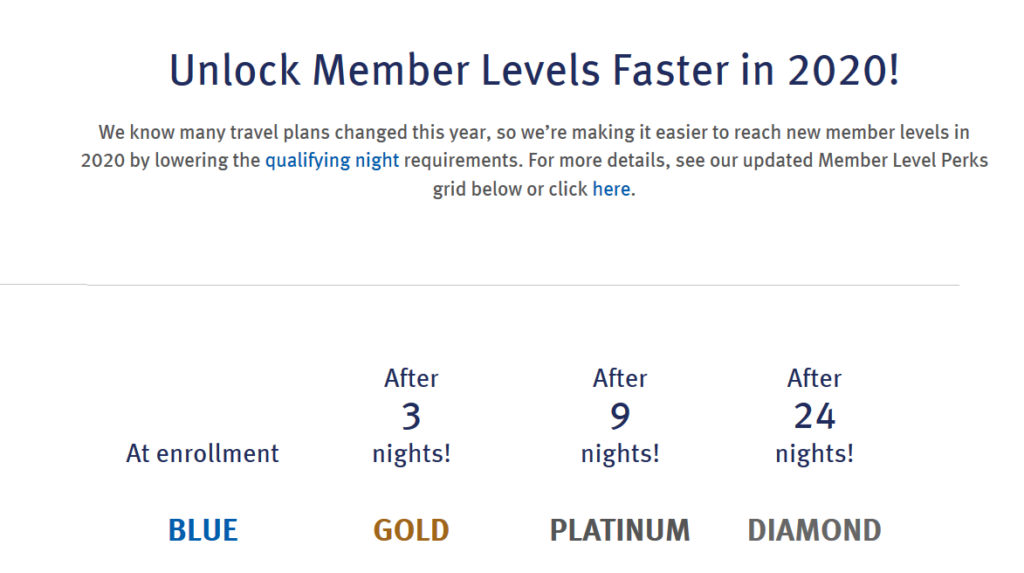
Task: Click the "here" link after grid below
Action: 611,189
